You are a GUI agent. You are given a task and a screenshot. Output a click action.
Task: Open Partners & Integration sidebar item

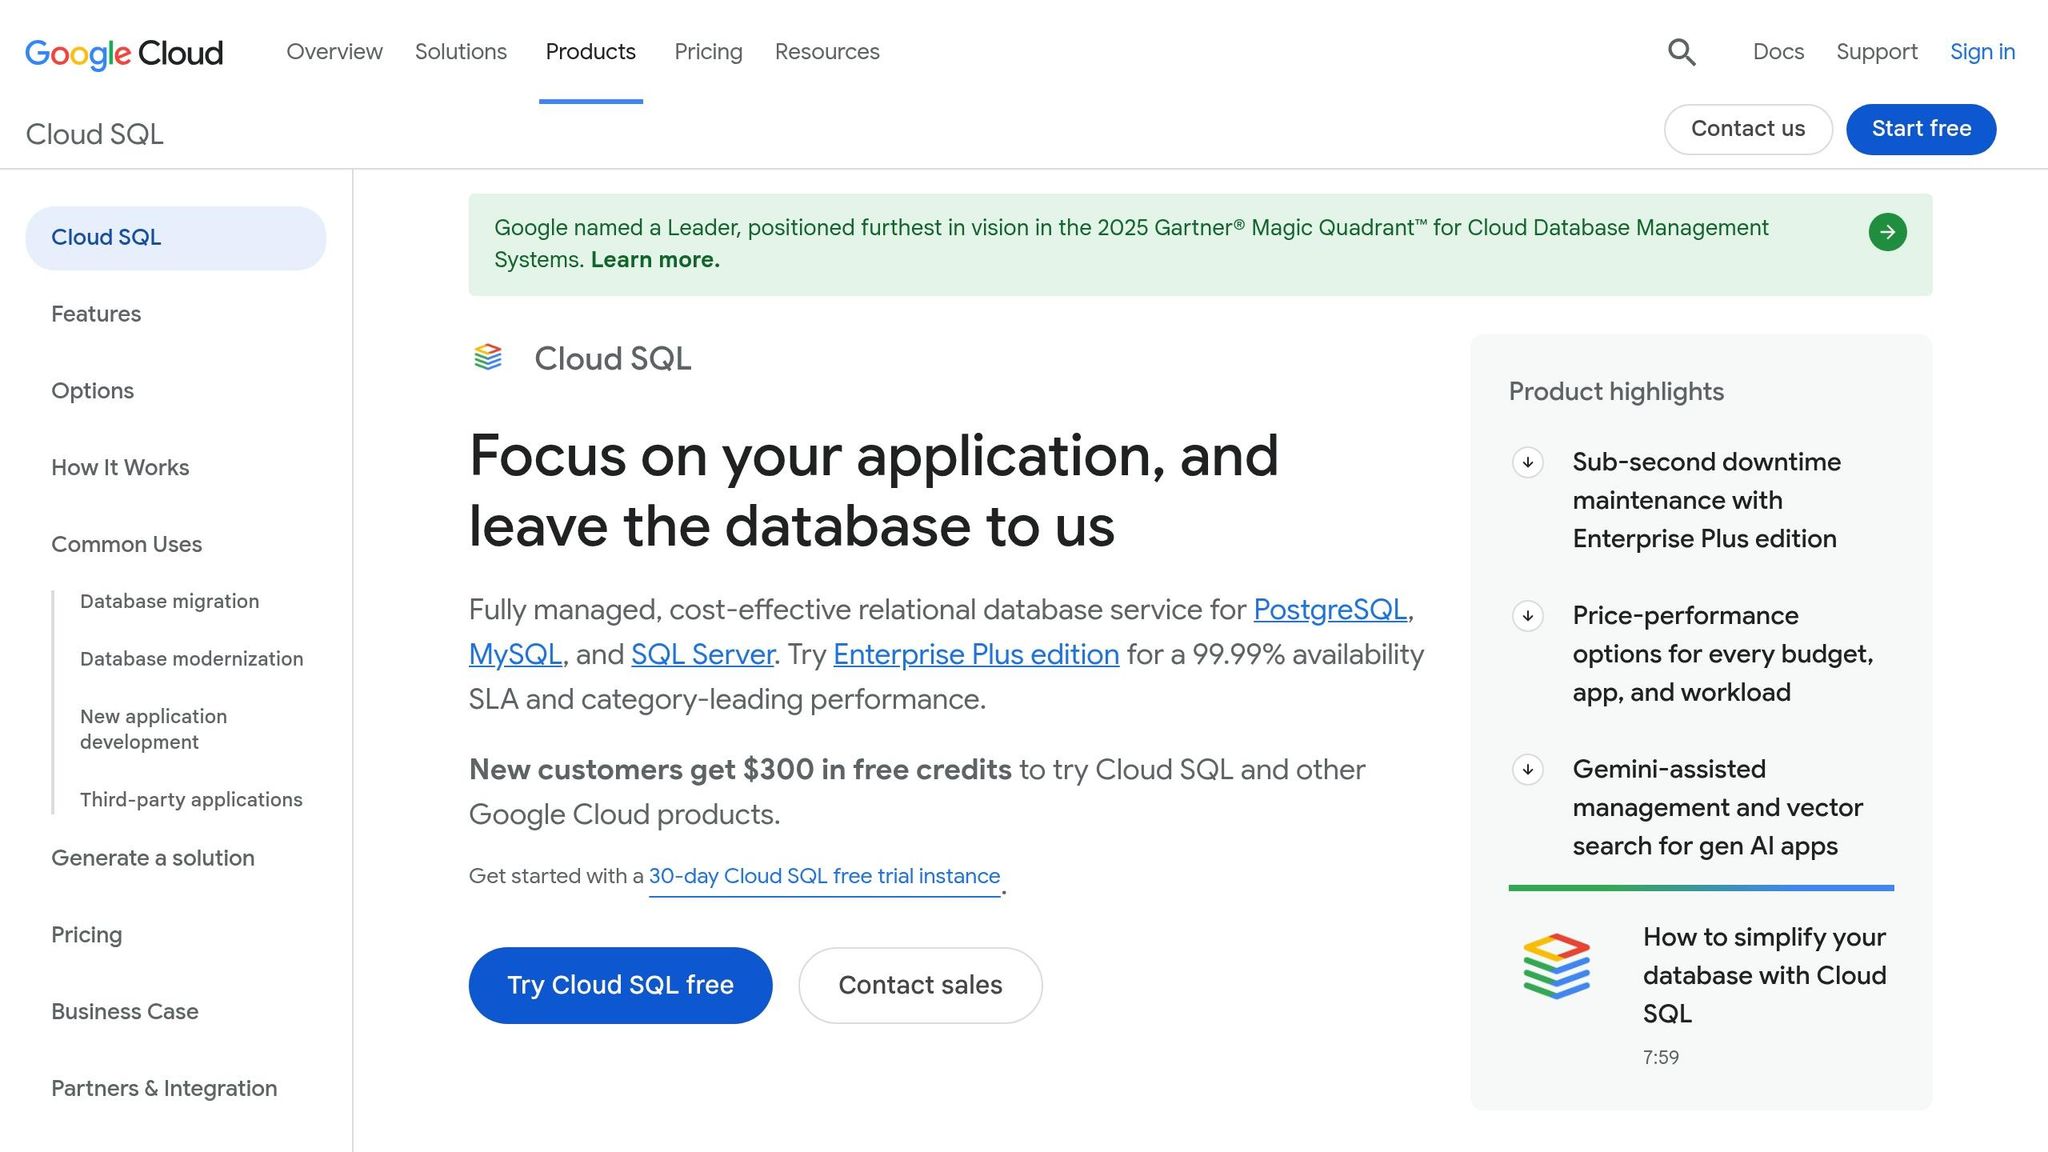164,1089
